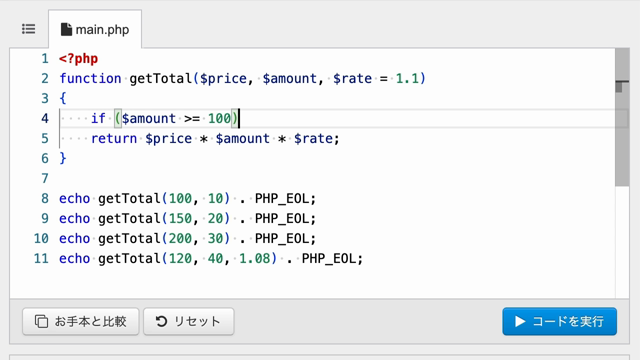Click the 1.08 value on line 11

(x=254, y=258)
